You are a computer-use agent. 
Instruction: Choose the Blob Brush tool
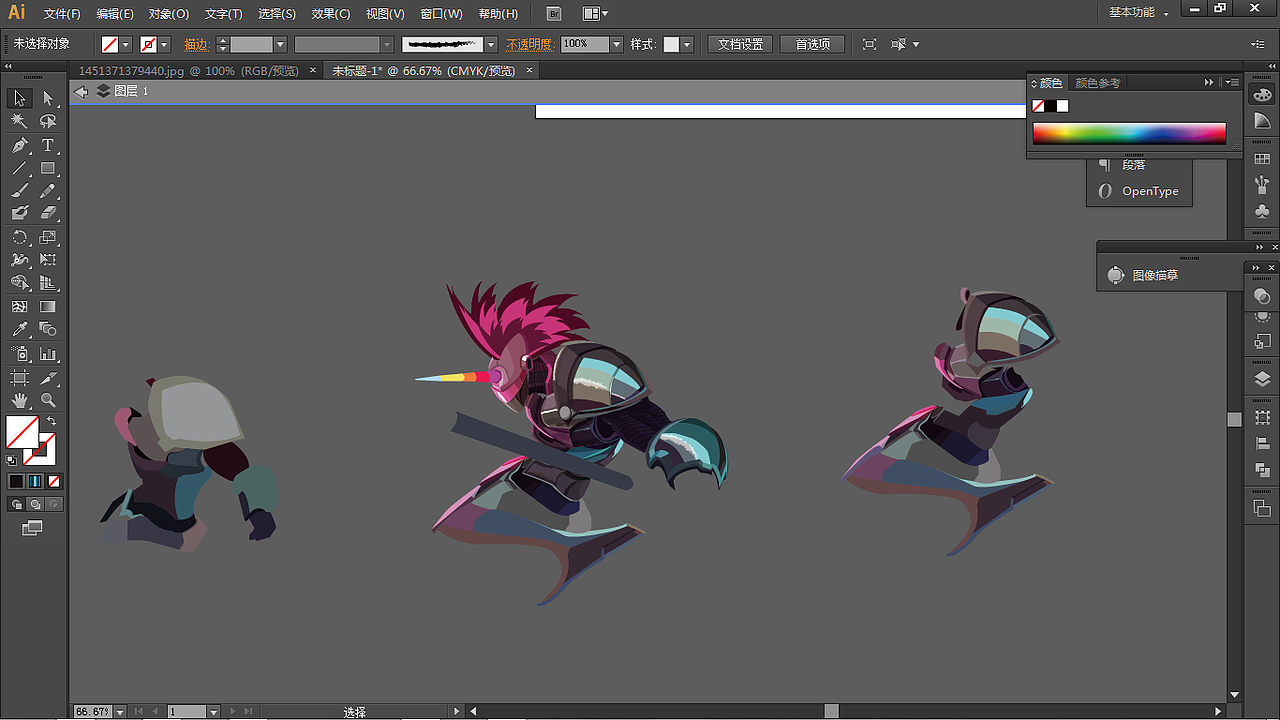[19, 213]
